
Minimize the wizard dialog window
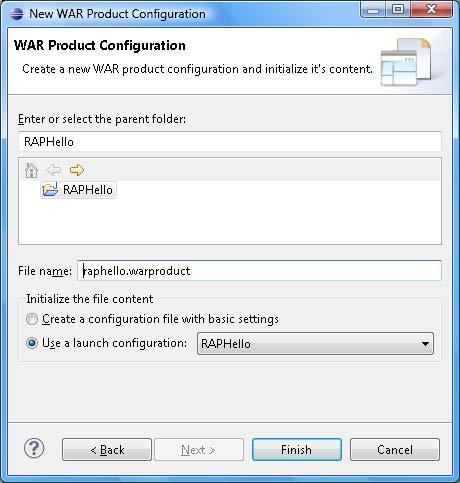(373, 10)
